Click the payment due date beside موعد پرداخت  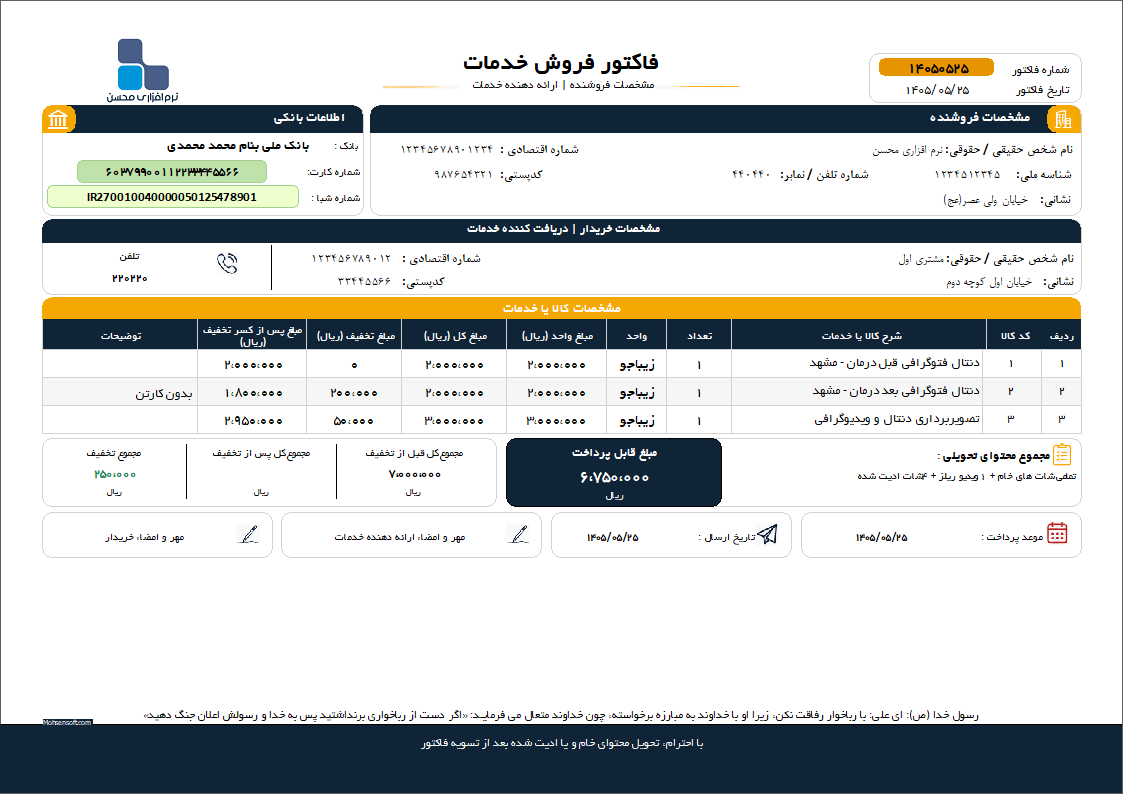(x=881, y=537)
